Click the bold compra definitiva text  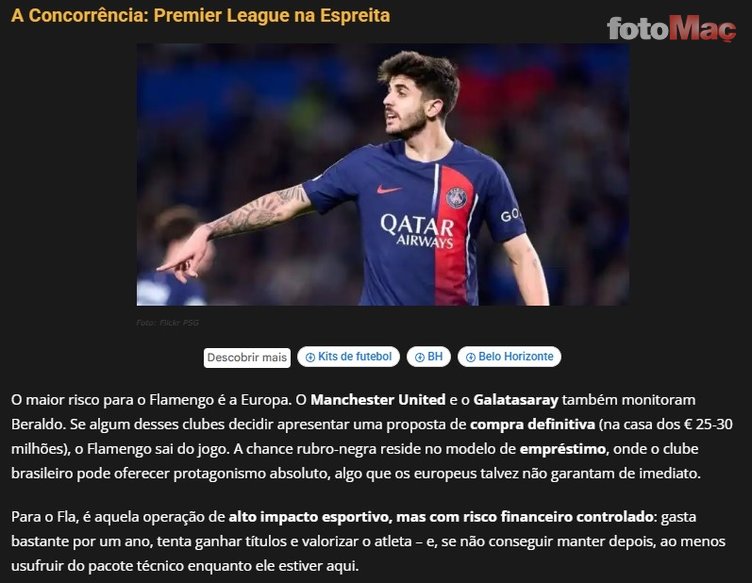[x=532, y=424]
